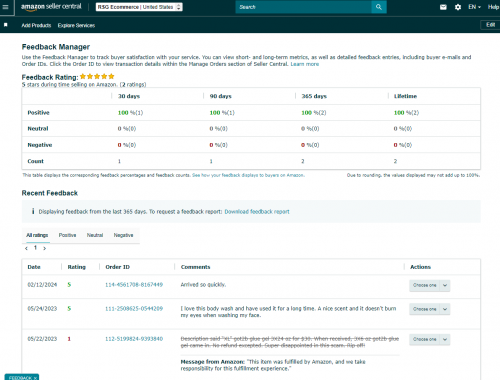
Task: Go to next feedback page arrow
Action: tap(44, 248)
